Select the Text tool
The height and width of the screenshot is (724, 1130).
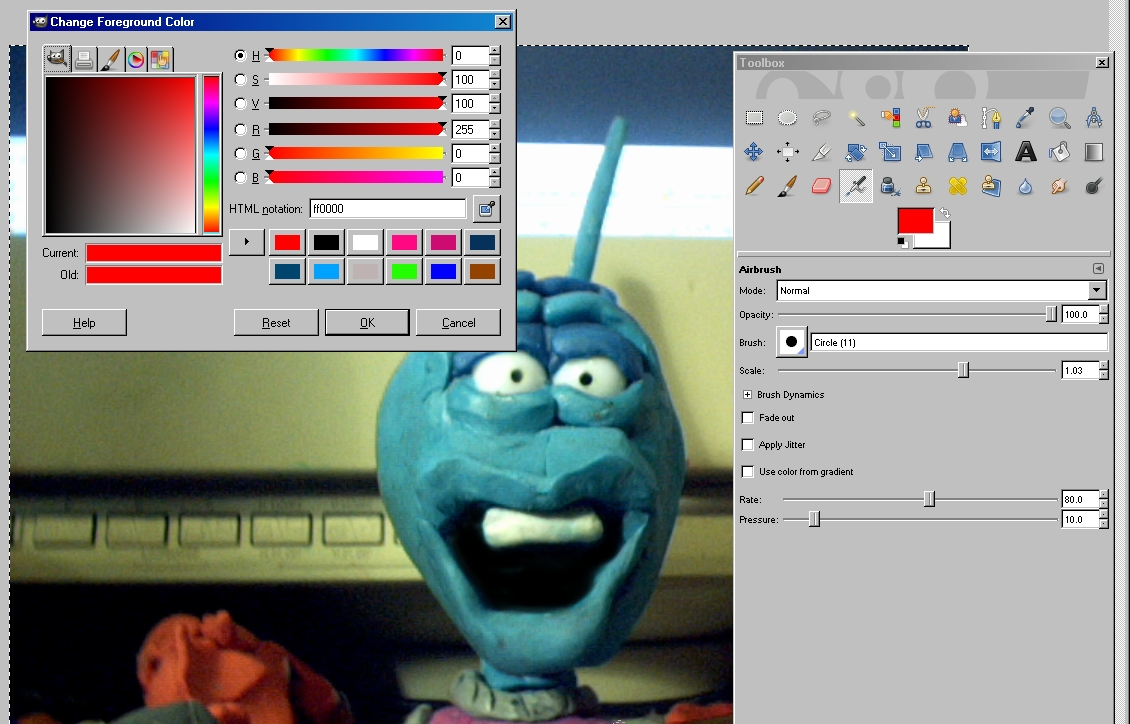pyautogui.click(x=1025, y=152)
